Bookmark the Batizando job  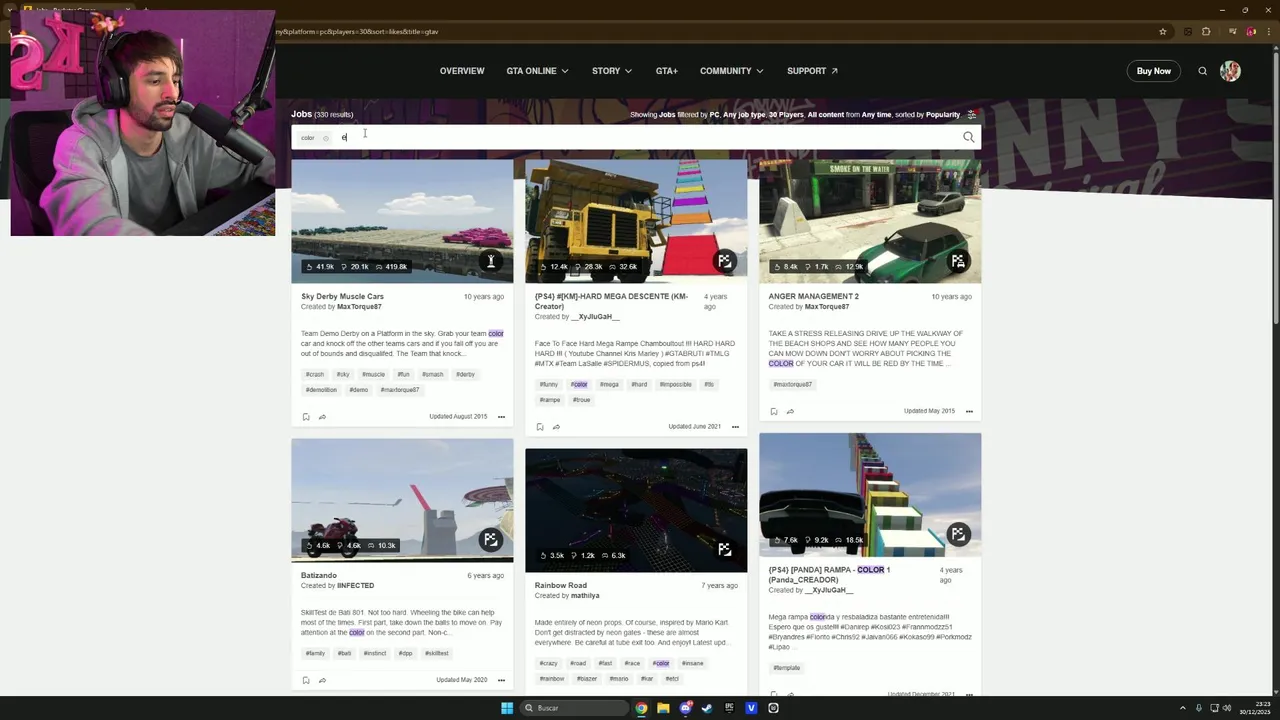click(306, 680)
